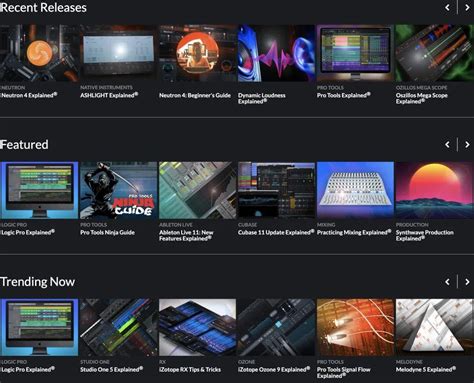Open Synthwave Production sunset thumbnail
This screenshot has width=474, height=383.
click(434, 190)
